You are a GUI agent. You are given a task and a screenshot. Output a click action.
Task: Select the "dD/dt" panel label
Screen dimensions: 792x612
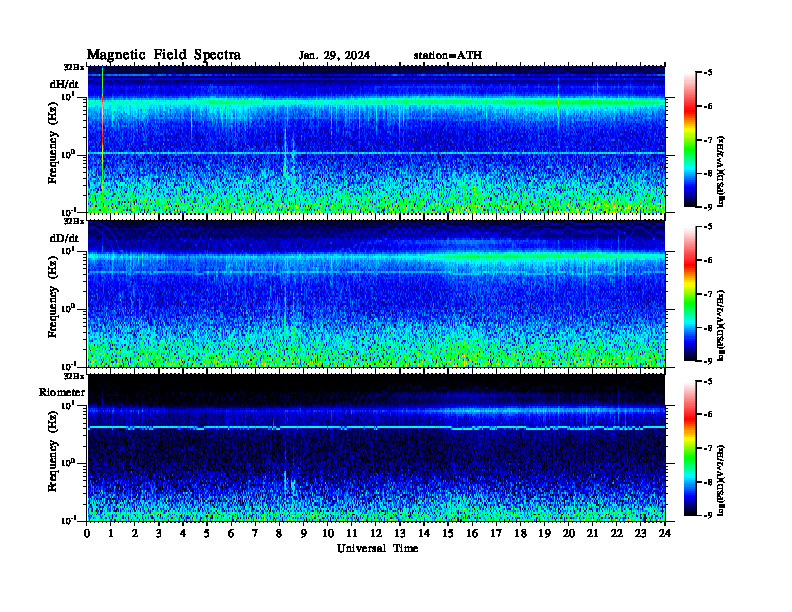tap(64, 238)
